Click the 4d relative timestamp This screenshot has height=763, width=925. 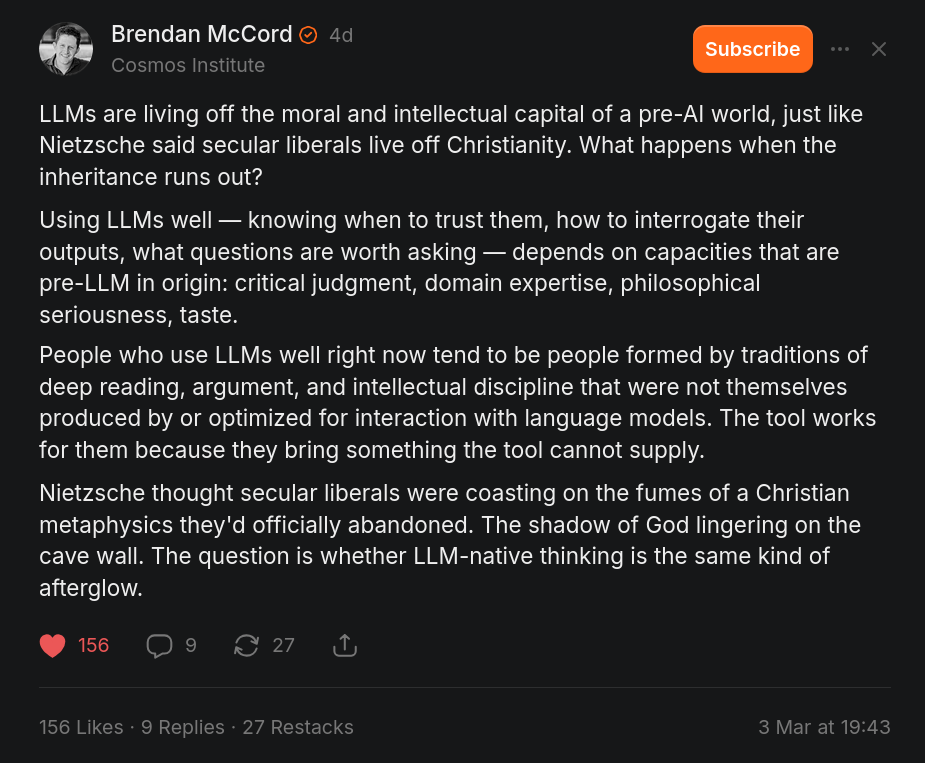tap(341, 35)
